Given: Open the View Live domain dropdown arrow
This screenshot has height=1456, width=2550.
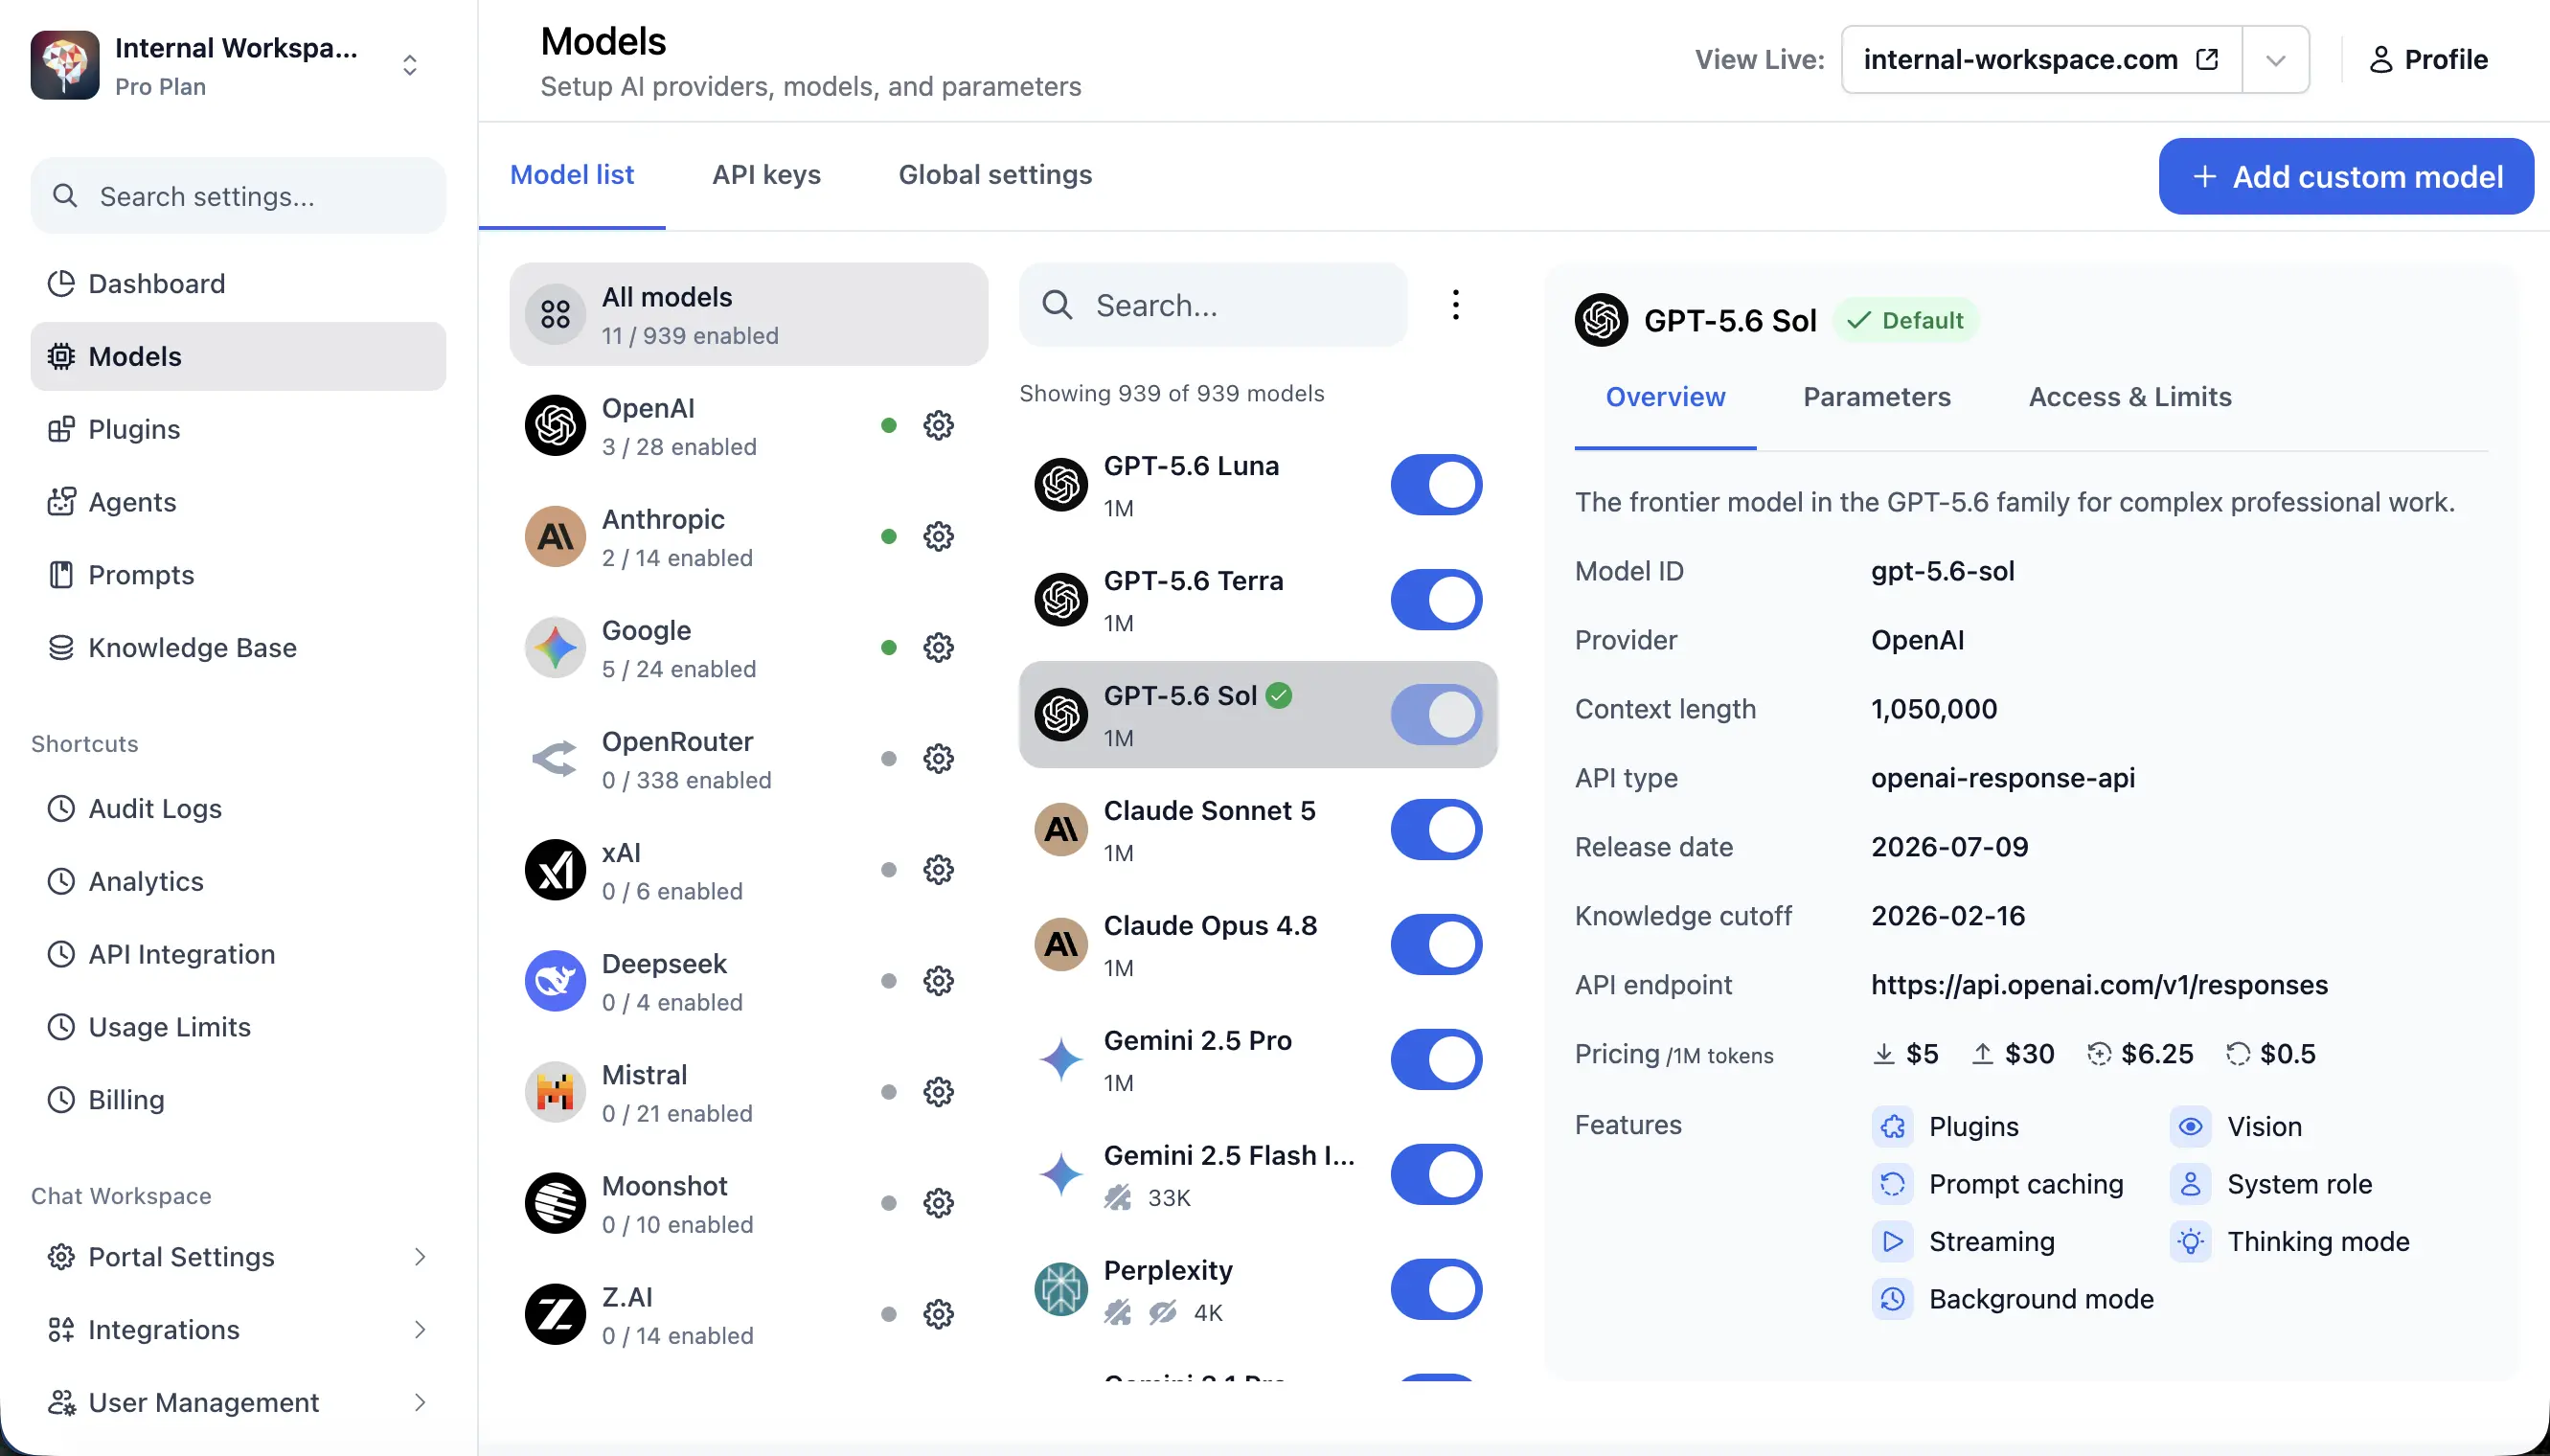Looking at the screenshot, I should pos(2276,60).
